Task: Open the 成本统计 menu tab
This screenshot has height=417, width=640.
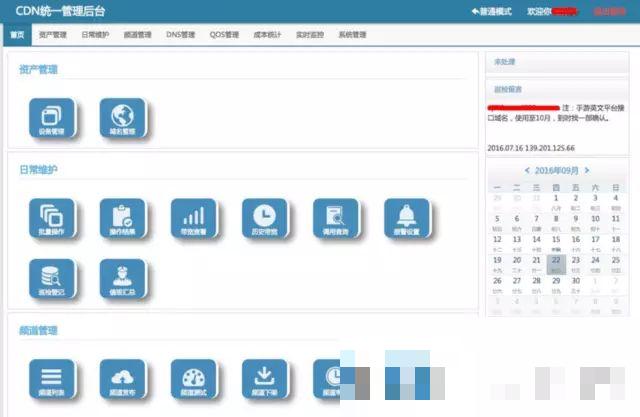Action: [267, 35]
